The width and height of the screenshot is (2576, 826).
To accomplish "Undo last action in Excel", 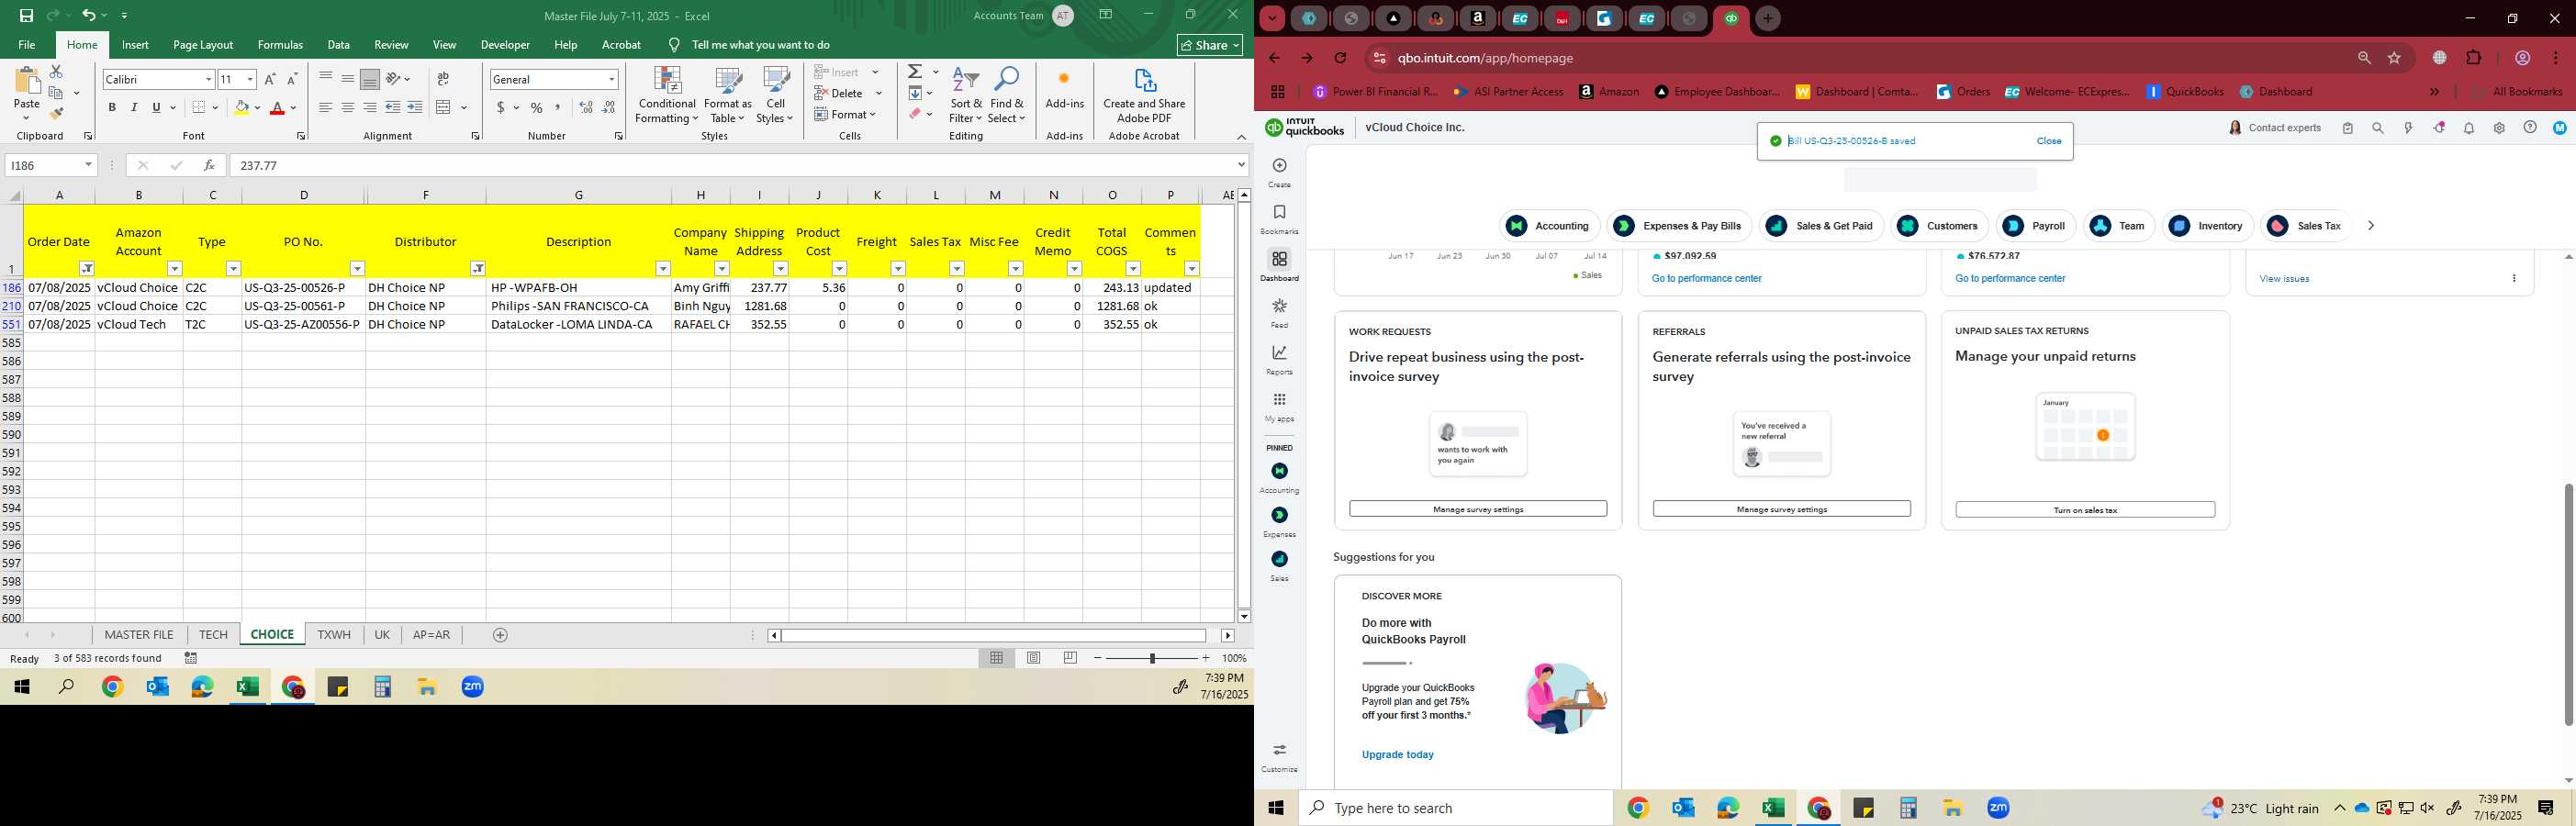I will [x=89, y=16].
